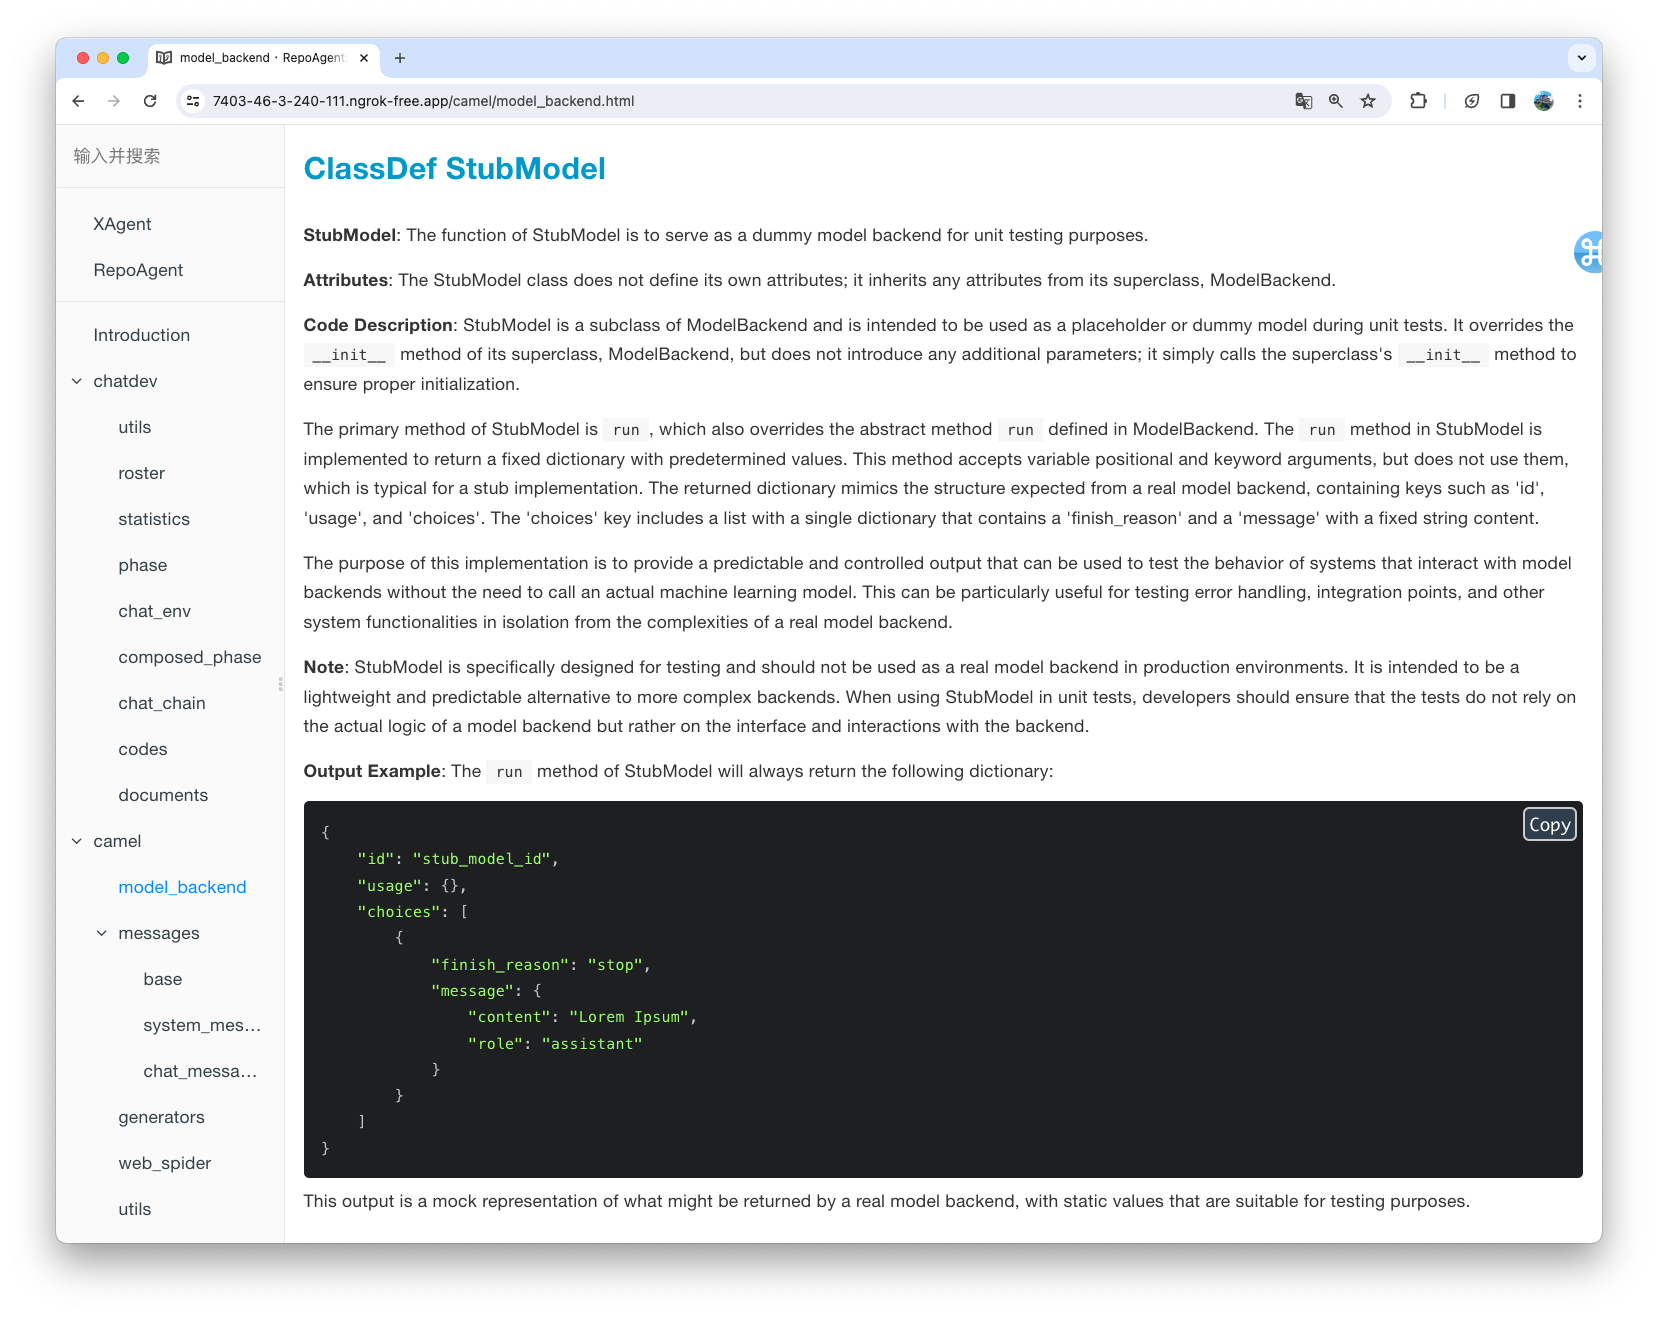Open XAgent in the sidebar

[x=122, y=224]
